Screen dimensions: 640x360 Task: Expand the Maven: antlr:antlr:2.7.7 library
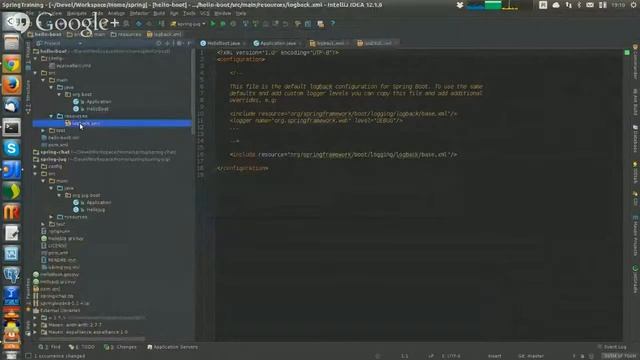(36, 325)
